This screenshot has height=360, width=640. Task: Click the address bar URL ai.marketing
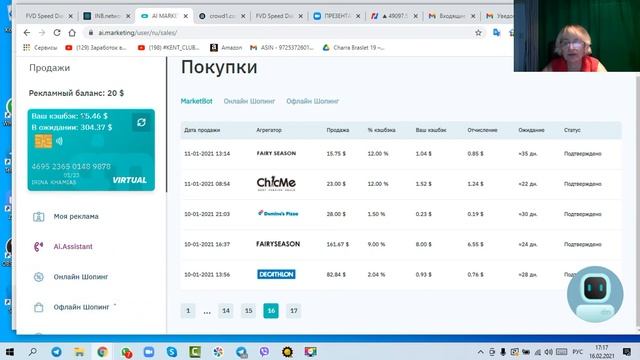pos(138,33)
